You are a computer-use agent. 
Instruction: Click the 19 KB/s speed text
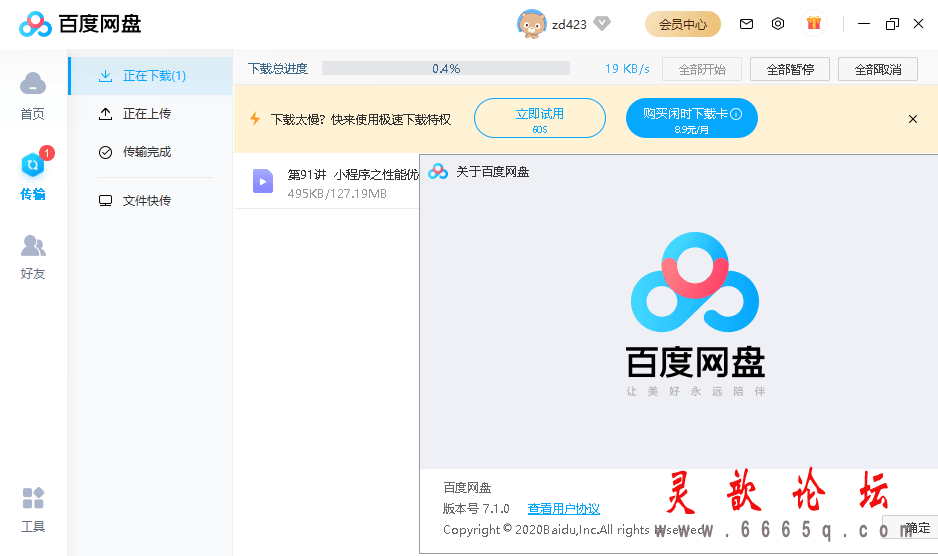(x=627, y=69)
